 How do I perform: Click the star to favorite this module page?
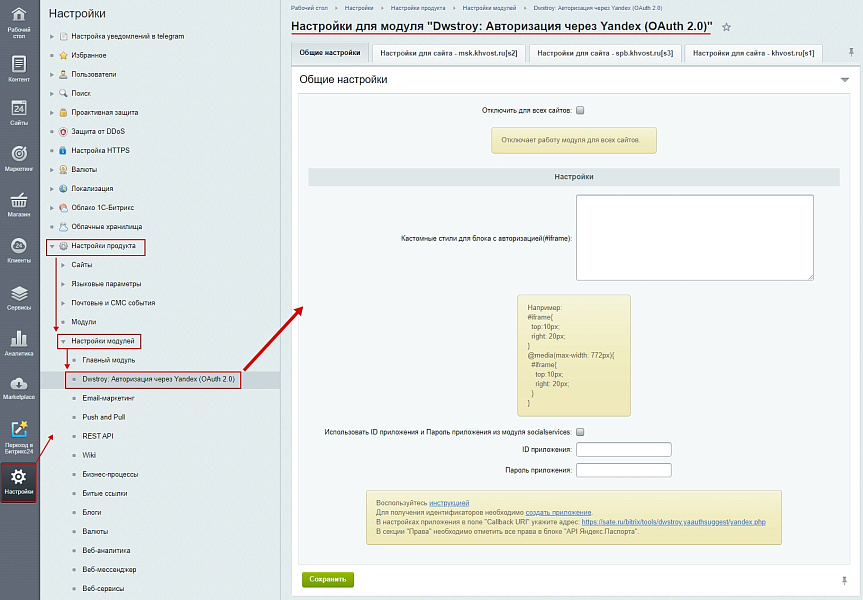pyautogui.click(x=726, y=27)
